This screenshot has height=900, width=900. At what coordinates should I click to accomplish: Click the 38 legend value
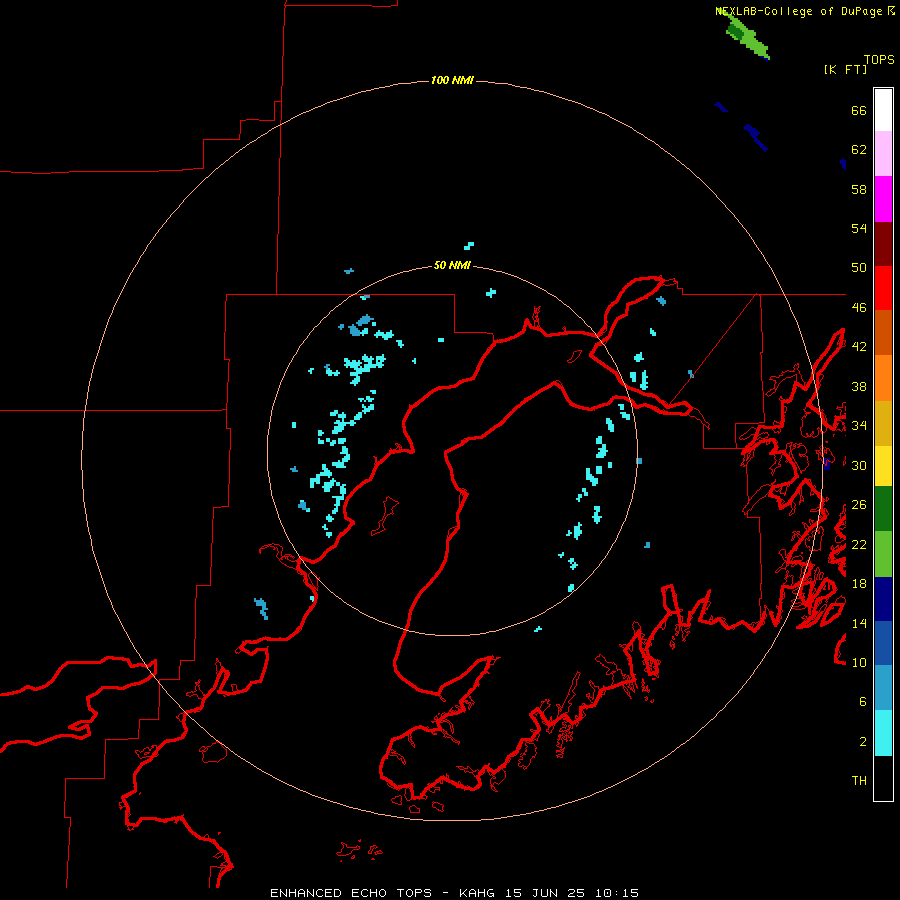[x=859, y=386]
